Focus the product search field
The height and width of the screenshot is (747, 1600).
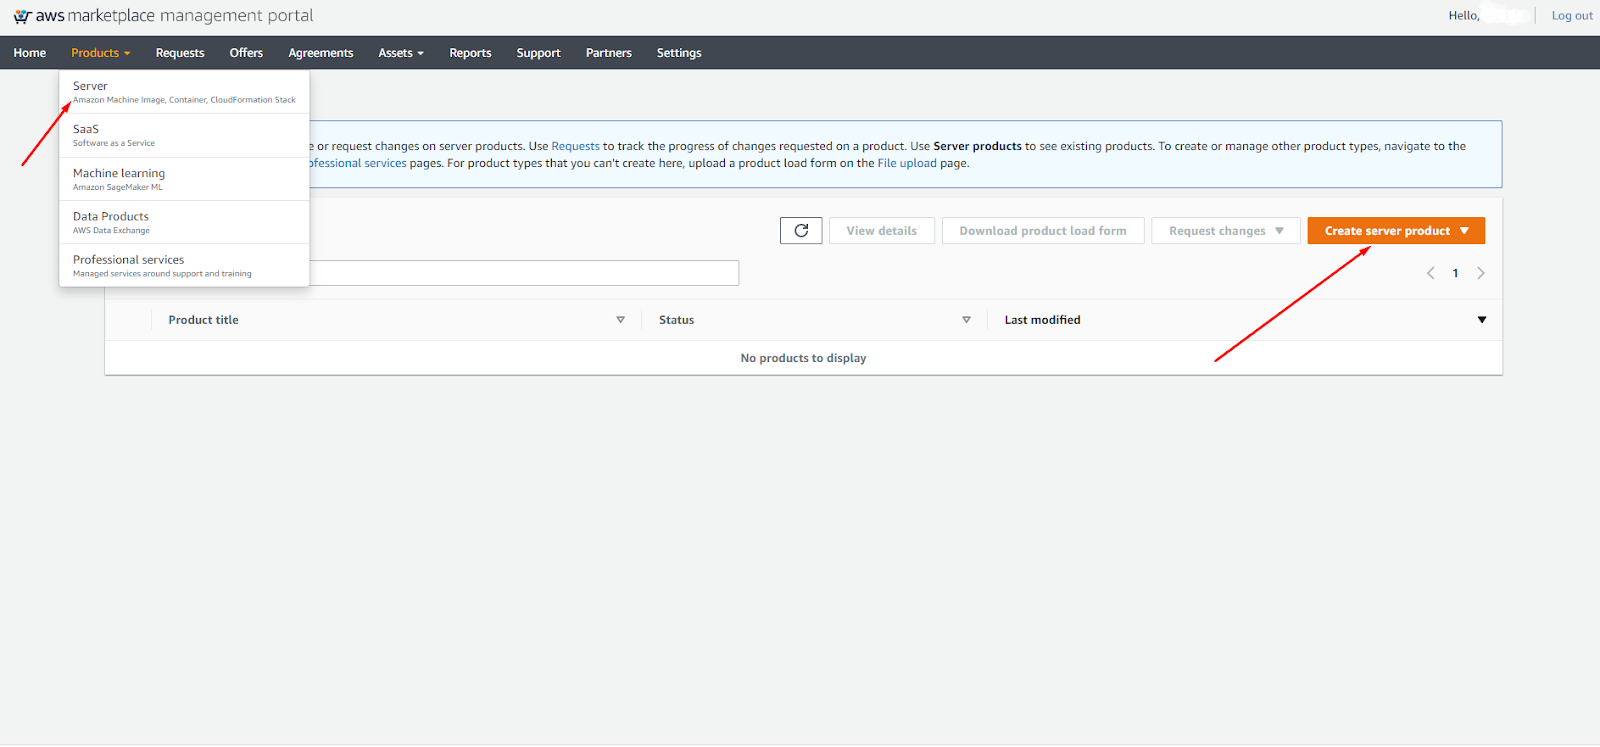(x=524, y=273)
